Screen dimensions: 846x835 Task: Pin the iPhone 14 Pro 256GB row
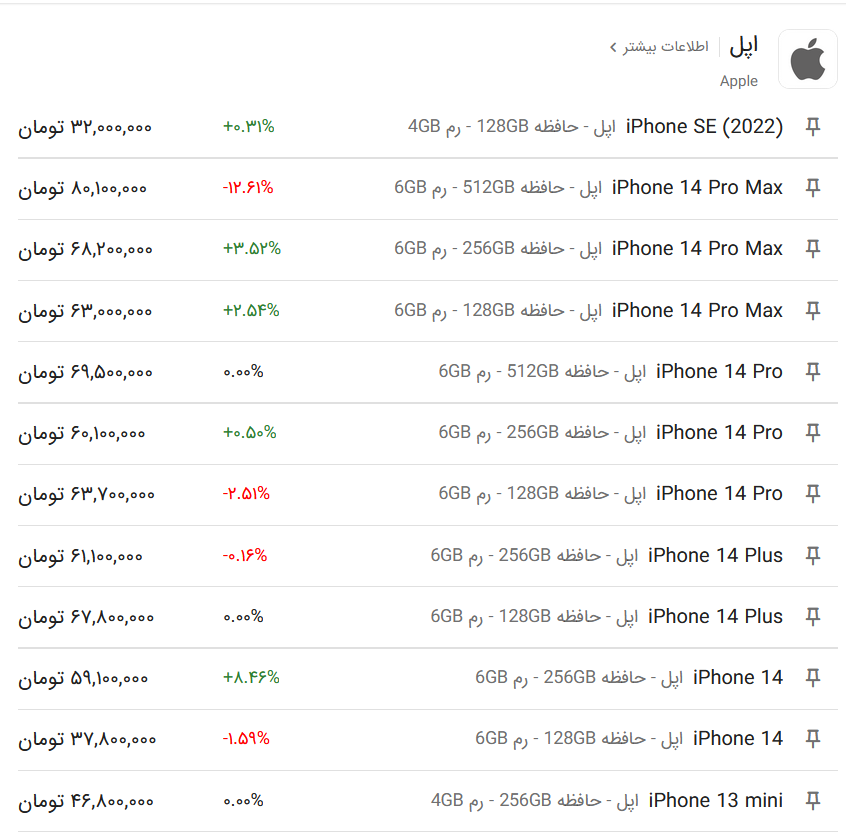pos(813,433)
